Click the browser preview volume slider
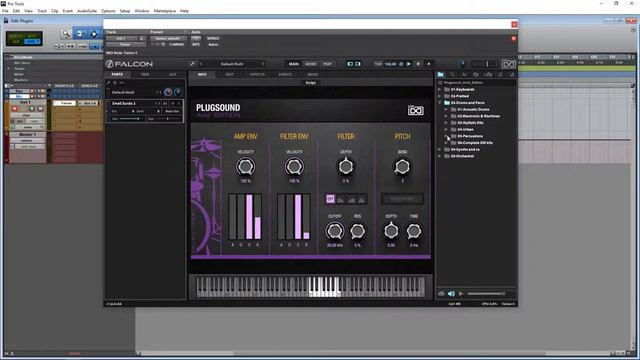Image resolution: width=640 pixels, height=360 pixels. tap(487, 293)
